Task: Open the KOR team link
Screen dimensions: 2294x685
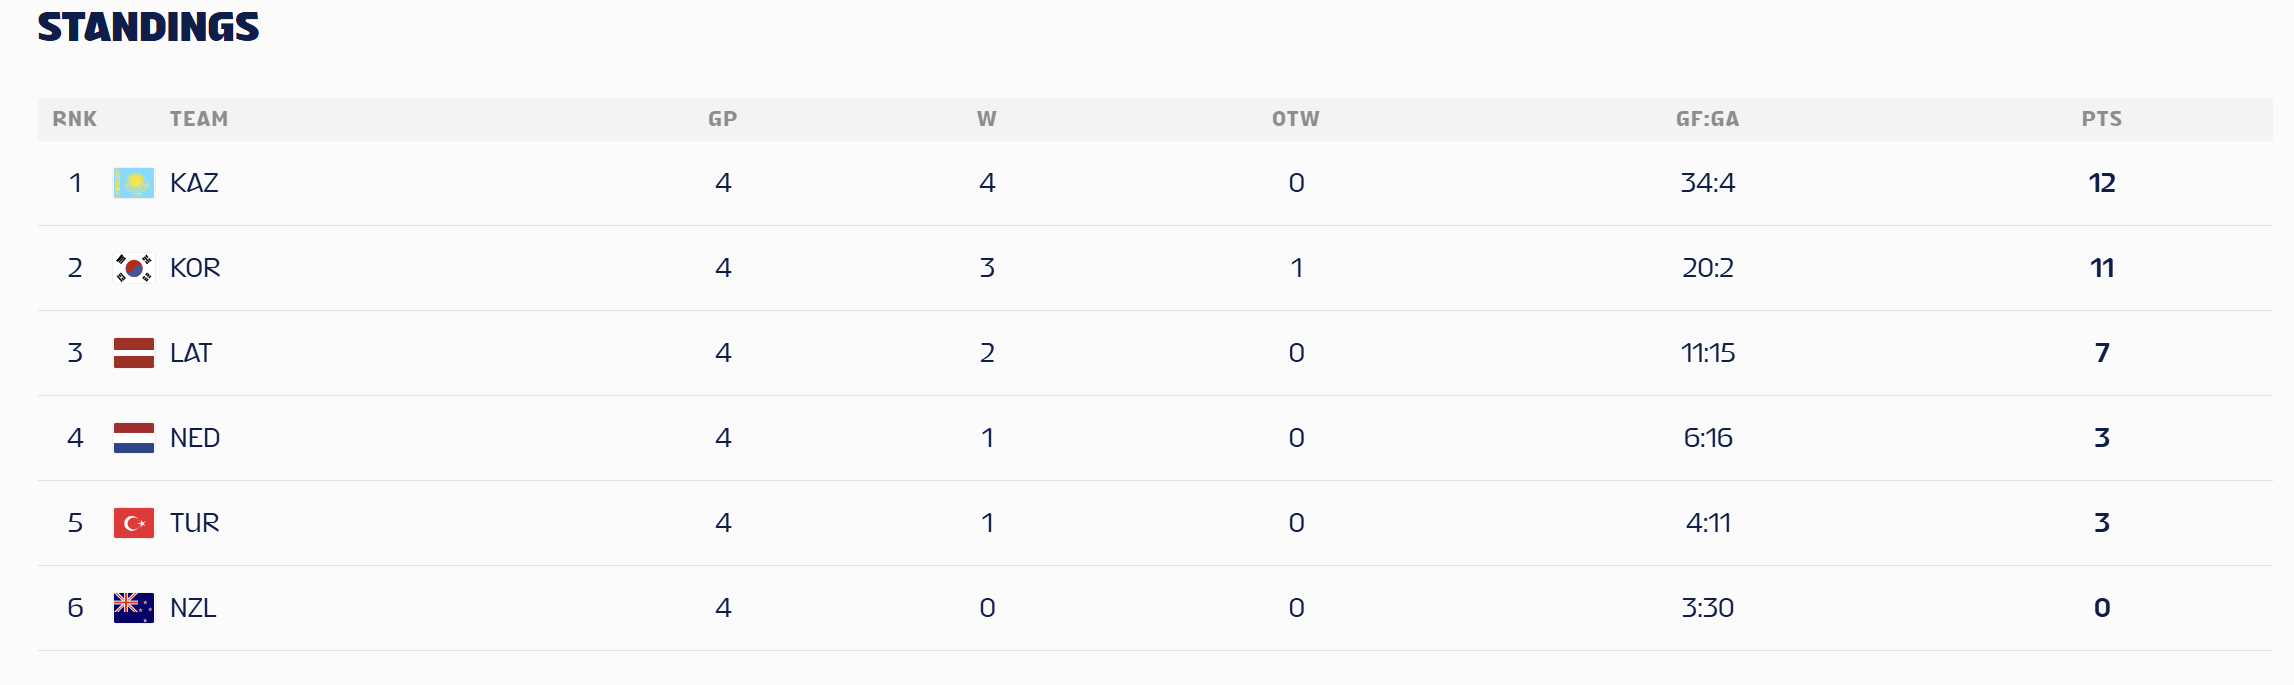Action: pos(195,268)
